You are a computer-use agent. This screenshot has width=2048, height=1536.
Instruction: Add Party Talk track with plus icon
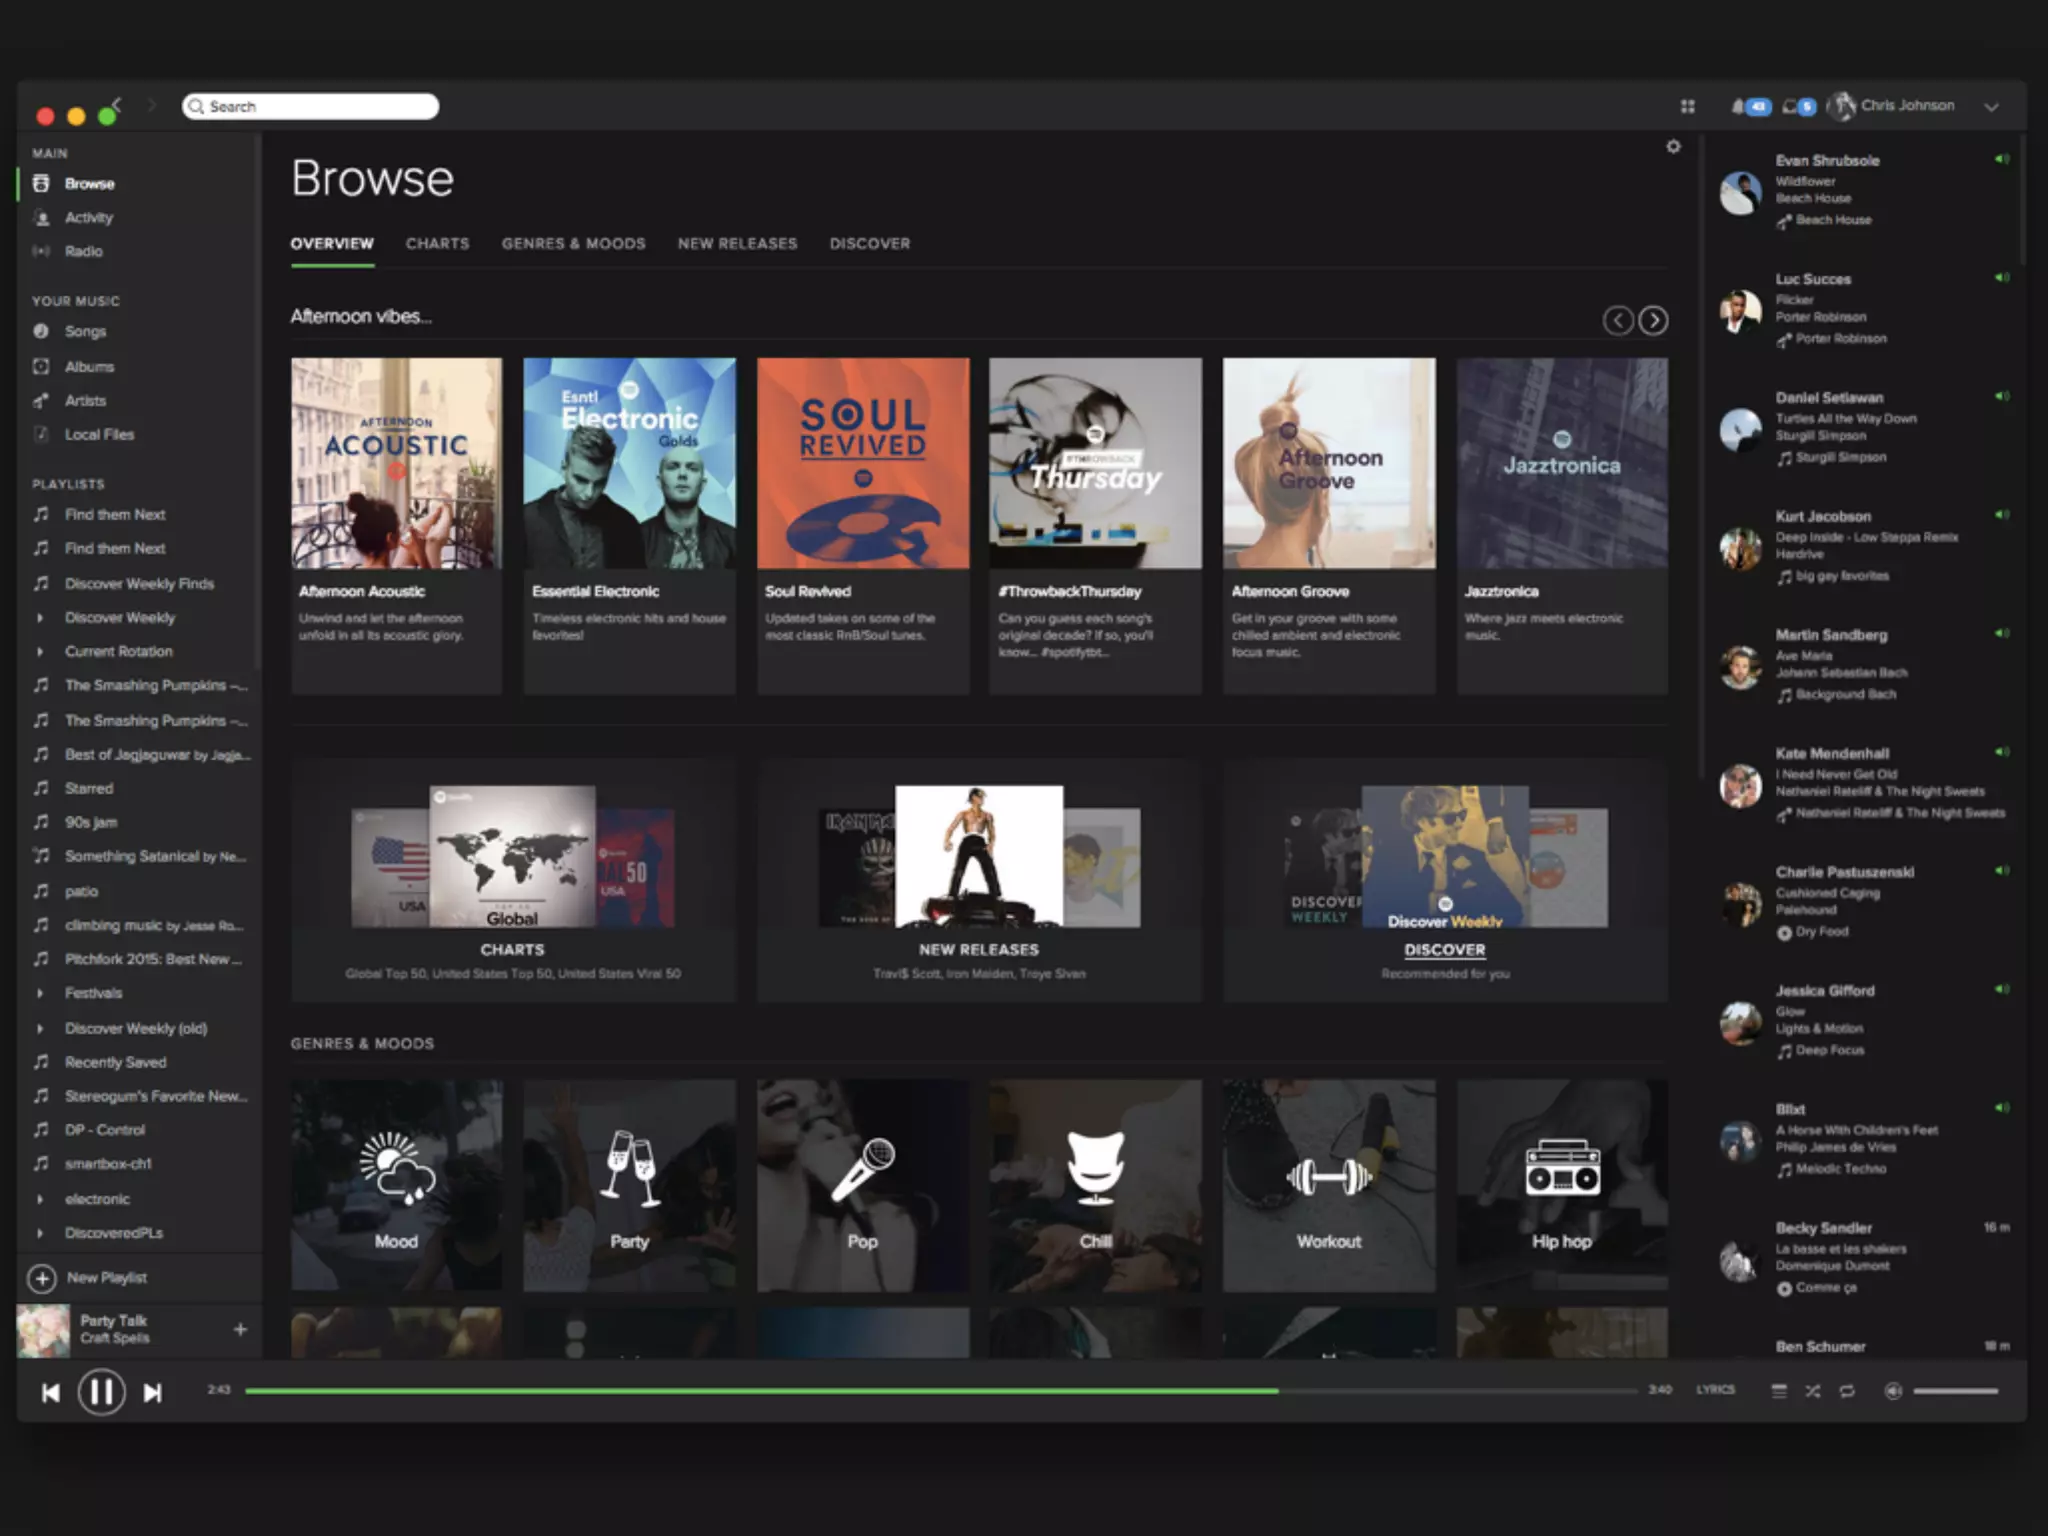click(x=240, y=1329)
